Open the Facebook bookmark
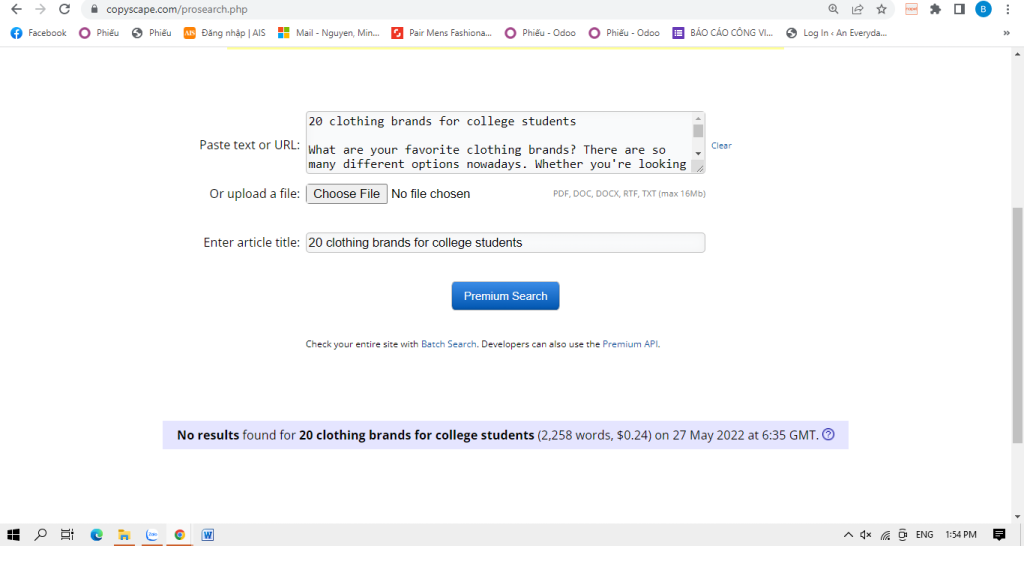The width and height of the screenshot is (1024, 576). [x=38, y=33]
